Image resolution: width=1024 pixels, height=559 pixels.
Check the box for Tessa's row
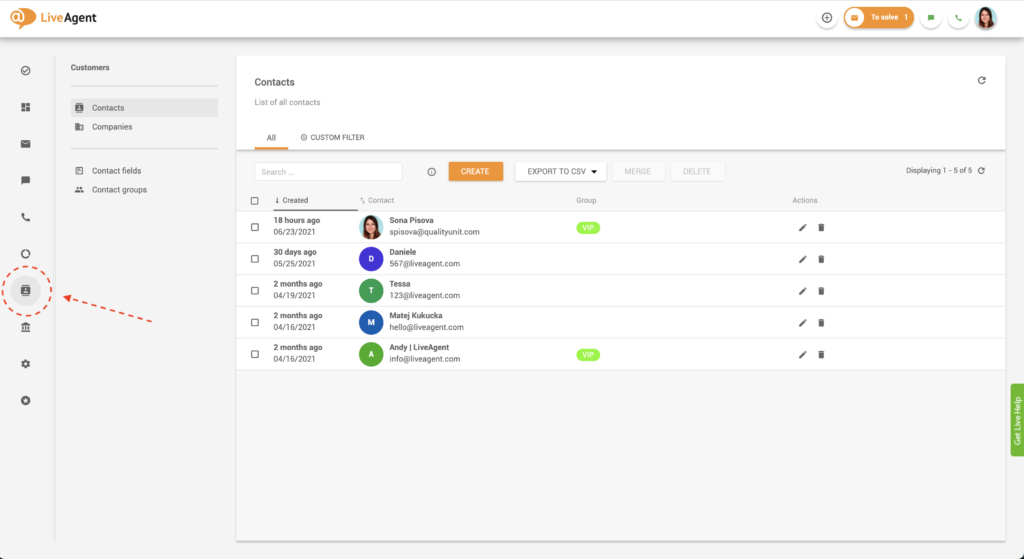coord(255,290)
